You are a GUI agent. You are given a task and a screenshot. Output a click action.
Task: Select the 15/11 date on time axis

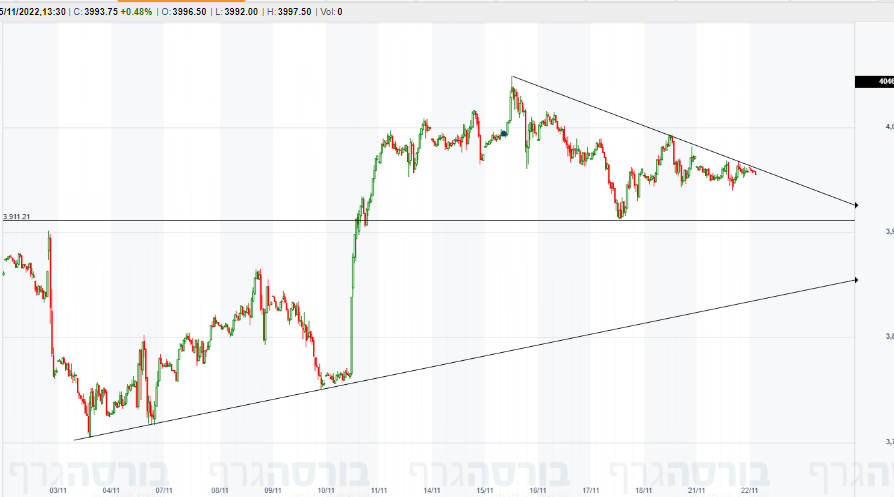(x=485, y=491)
